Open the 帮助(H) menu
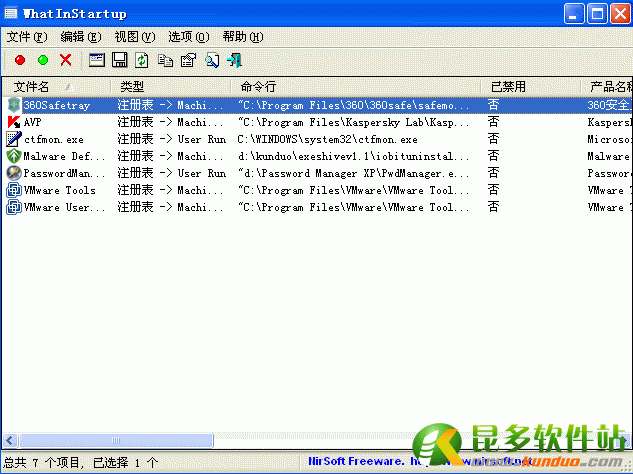 243,37
